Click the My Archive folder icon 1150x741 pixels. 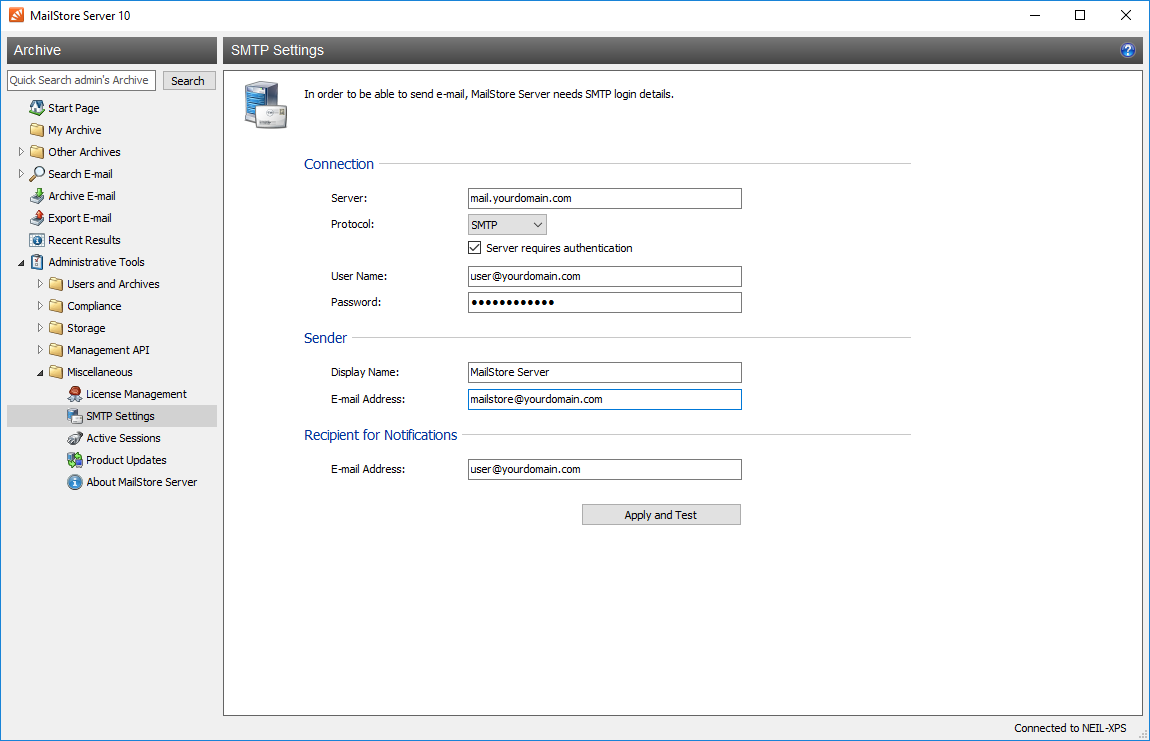point(37,130)
